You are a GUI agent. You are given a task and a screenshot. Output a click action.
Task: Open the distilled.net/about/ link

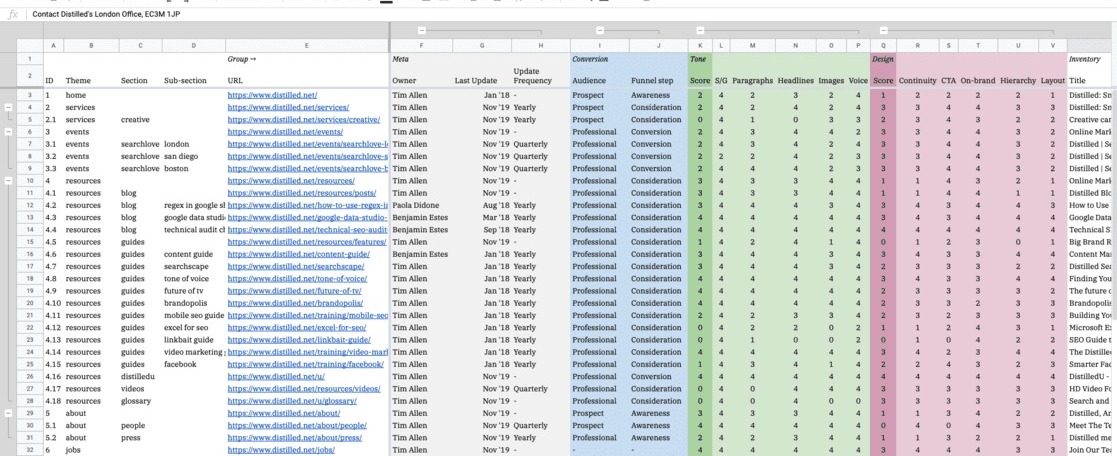pyautogui.click(x=284, y=413)
